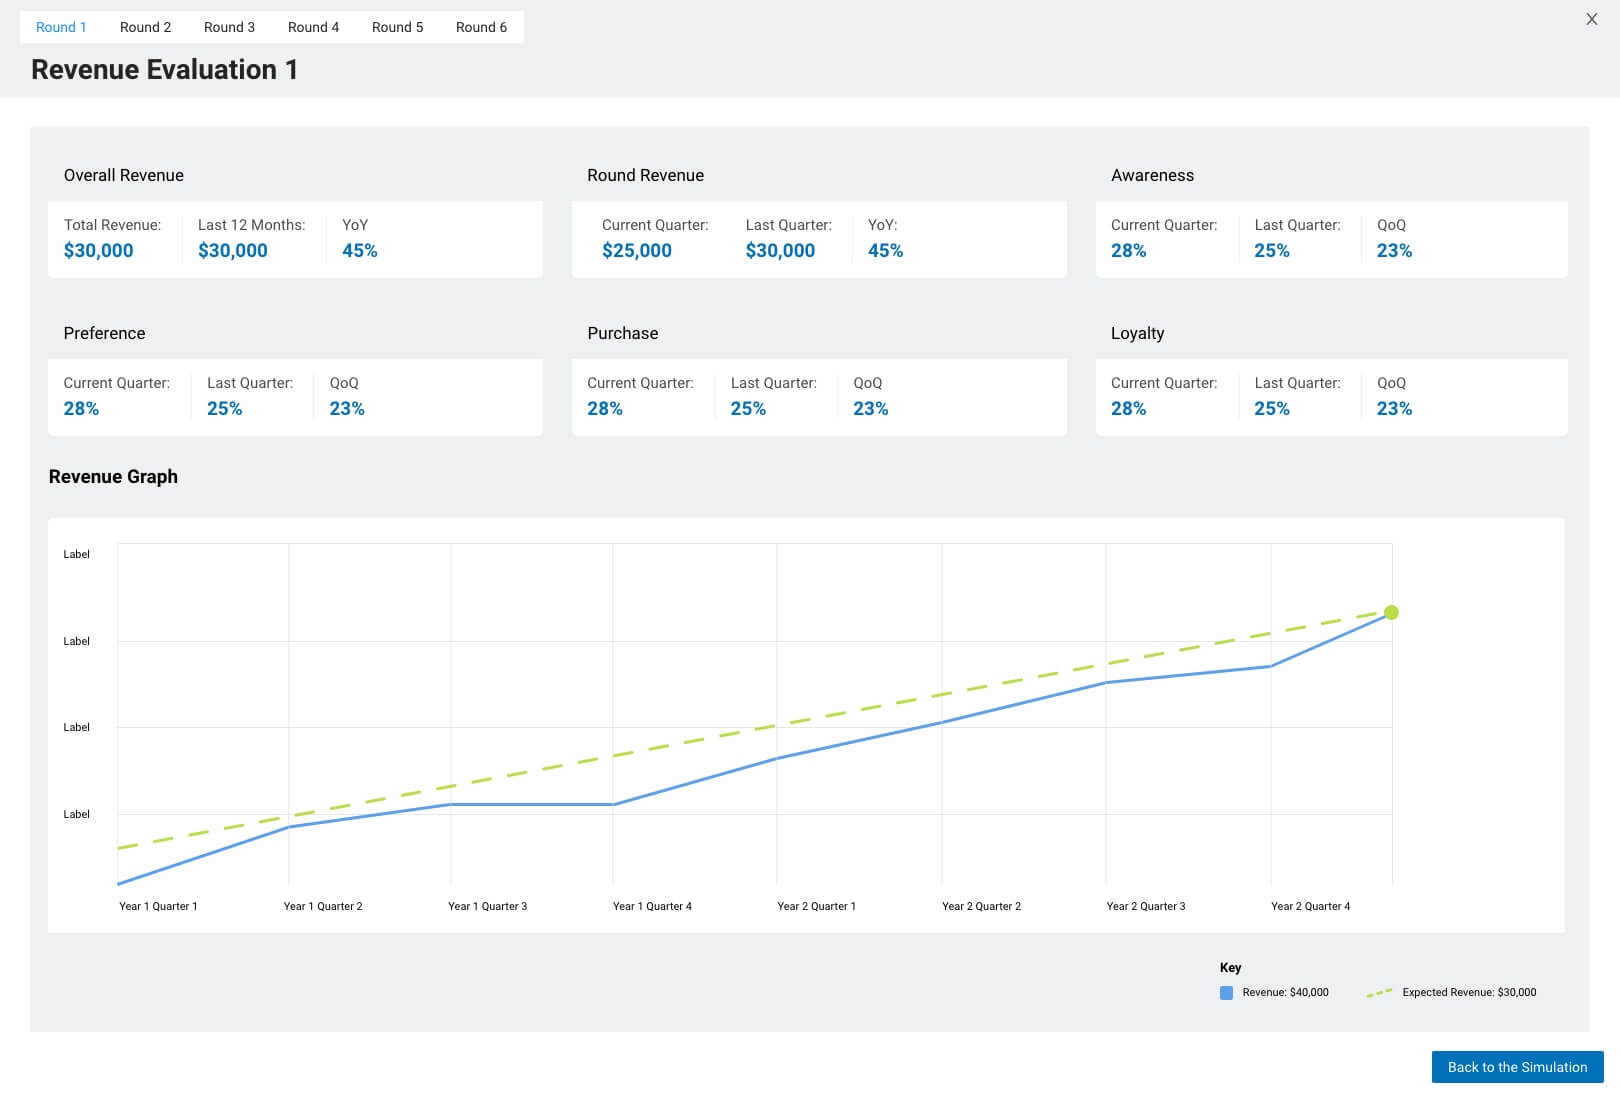This screenshot has width=1620, height=1099.
Task: Click the green dashed Expected Revenue key swatch
Action: click(1379, 993)
